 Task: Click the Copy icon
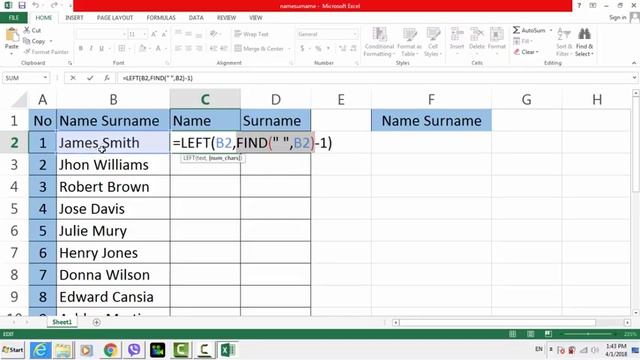(x=27, y=41)
